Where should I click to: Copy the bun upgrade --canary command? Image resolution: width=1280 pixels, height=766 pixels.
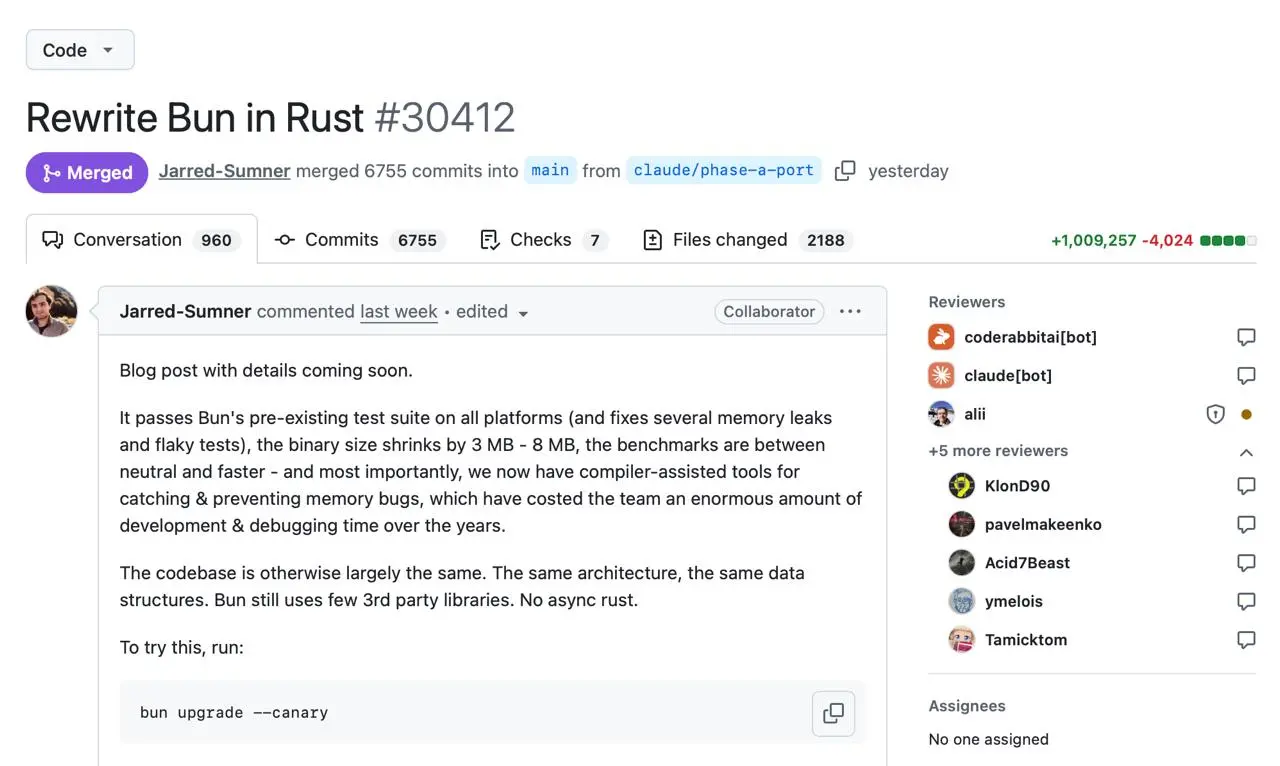(x=833, y=713)
